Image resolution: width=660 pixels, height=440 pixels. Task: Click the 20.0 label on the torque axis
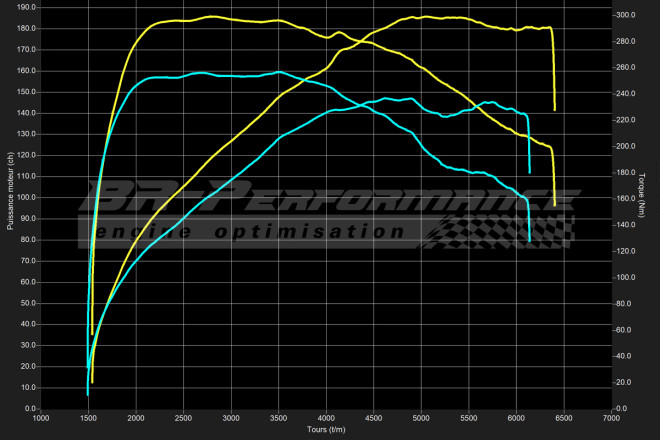click(x=625, y=382)
